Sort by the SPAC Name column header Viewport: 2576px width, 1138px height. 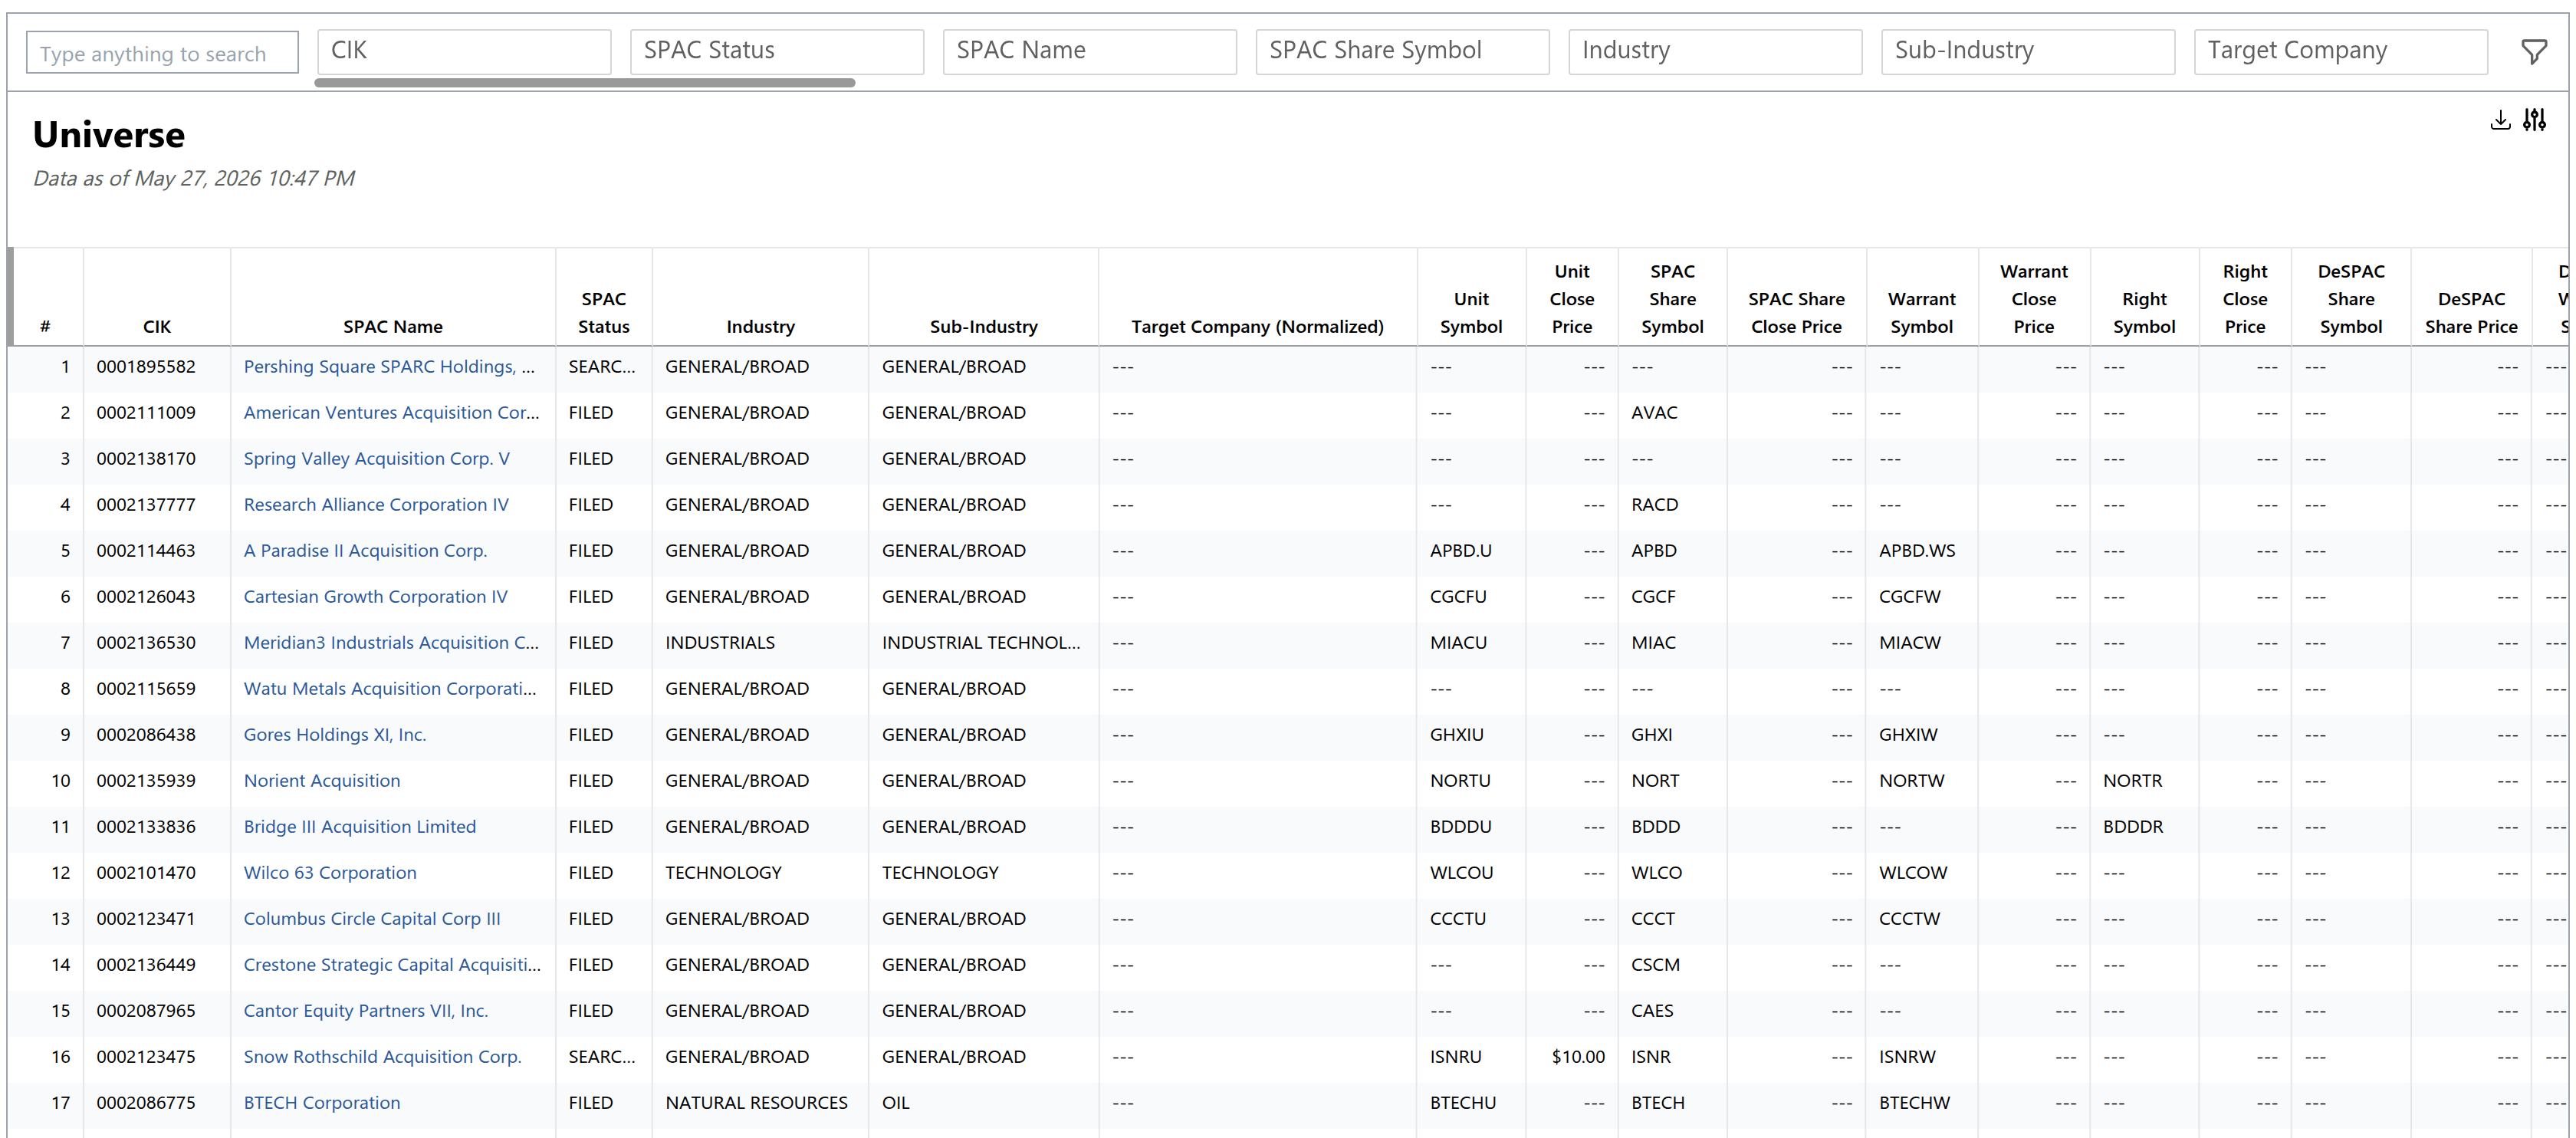[392, 327]
